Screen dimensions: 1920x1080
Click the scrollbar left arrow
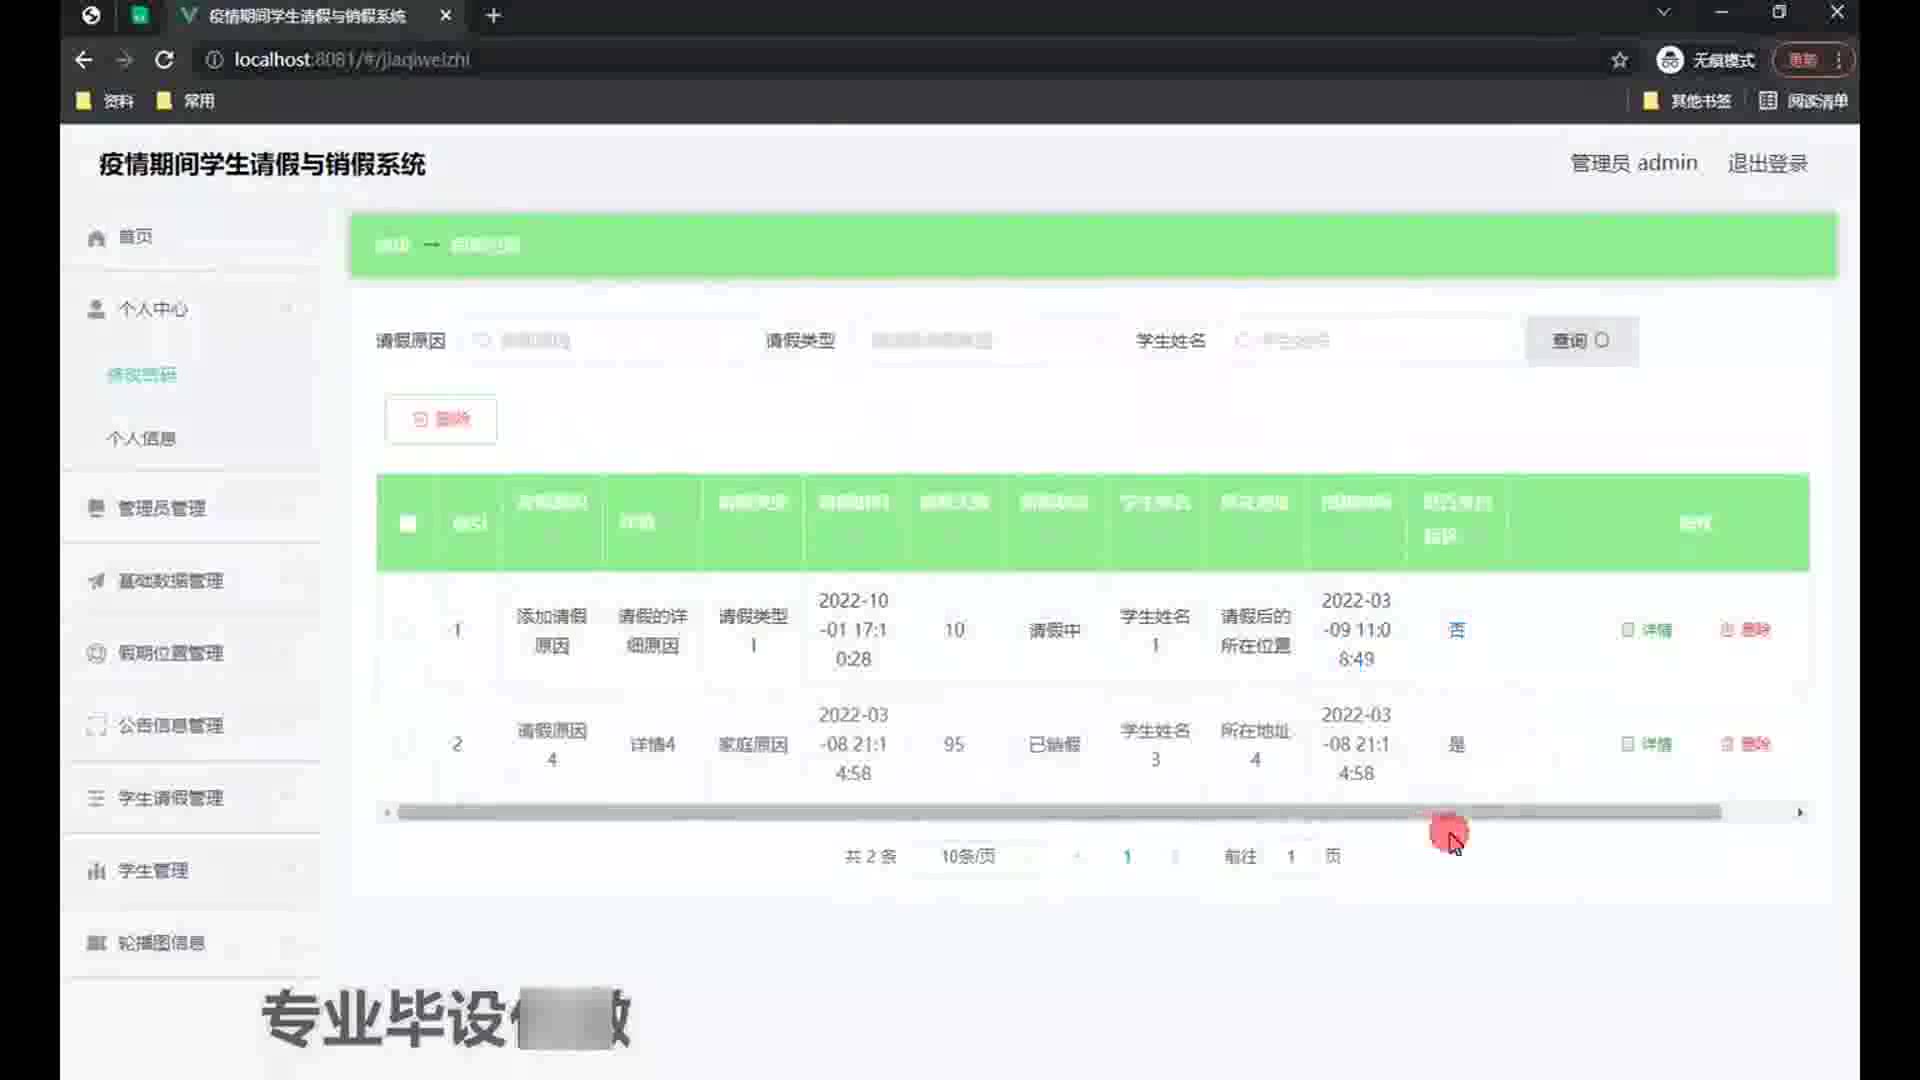click(387, 812)
